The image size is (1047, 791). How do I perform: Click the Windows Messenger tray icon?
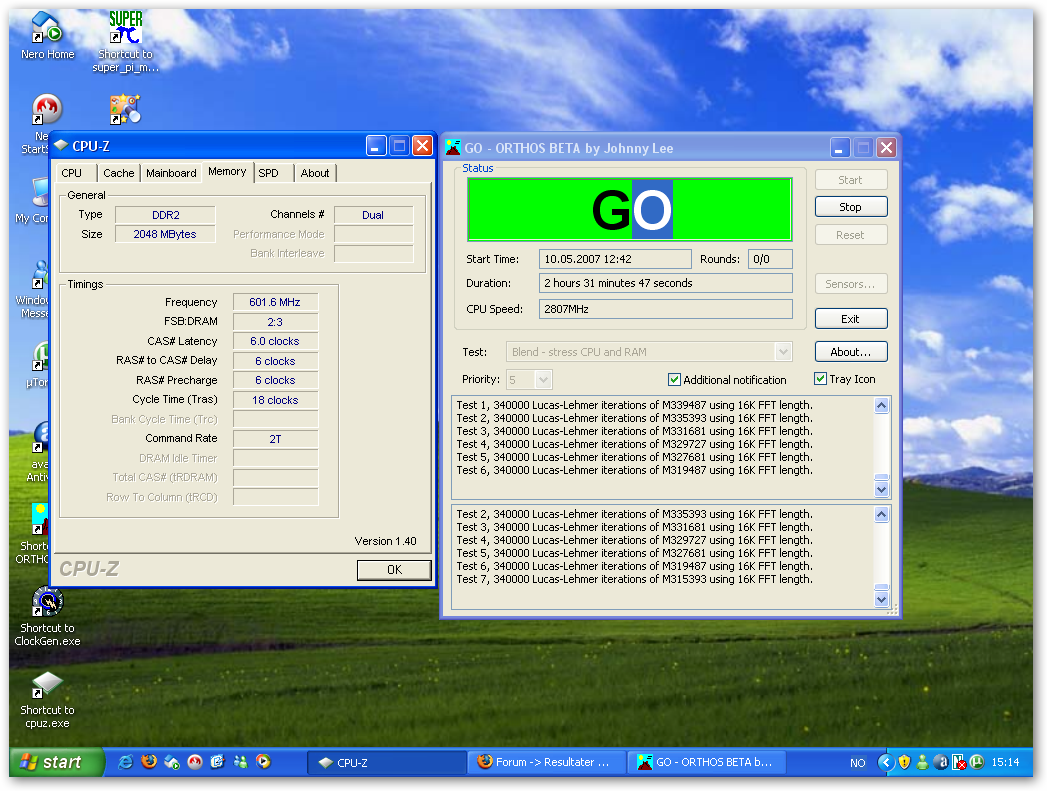tap(922, 762)
